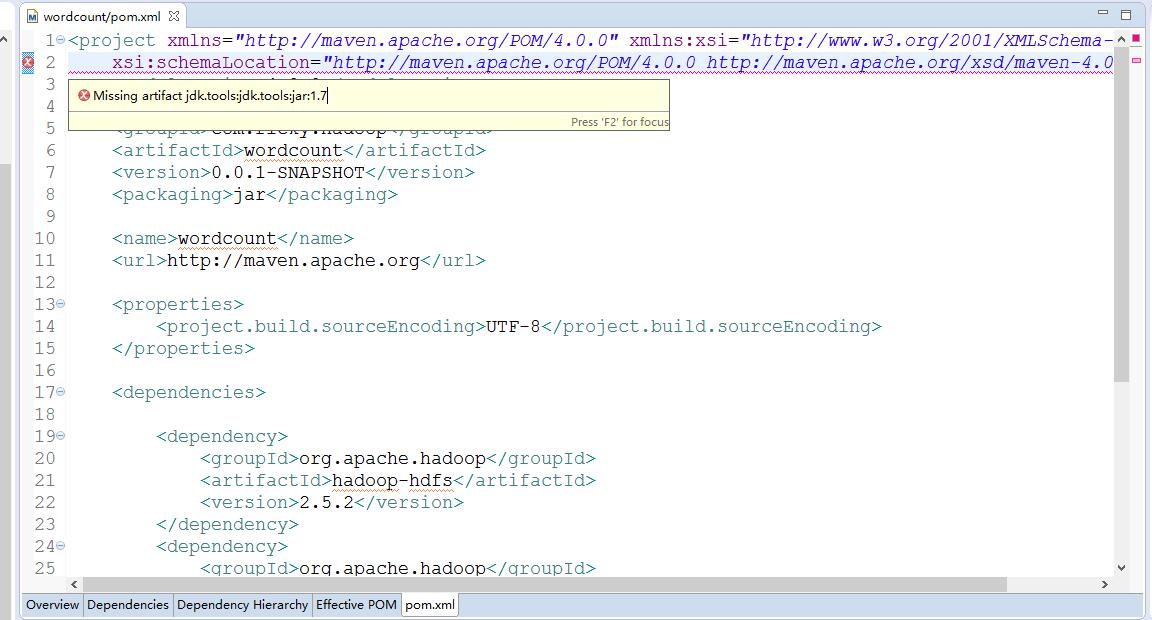Show the Effective POM tab
Viewport: 1152px width, 620px height.
click(x=356, y=605)
